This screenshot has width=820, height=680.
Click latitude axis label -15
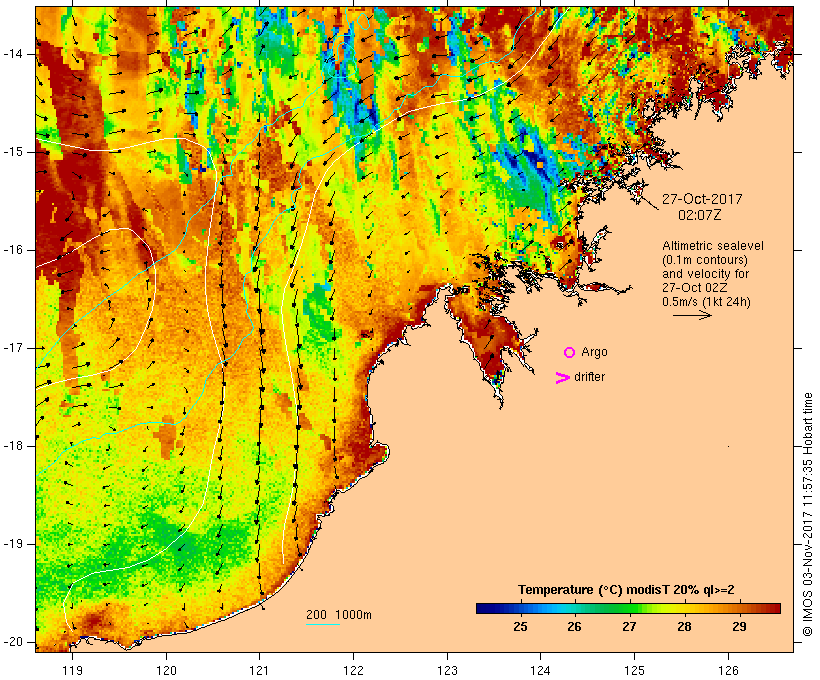13,152
